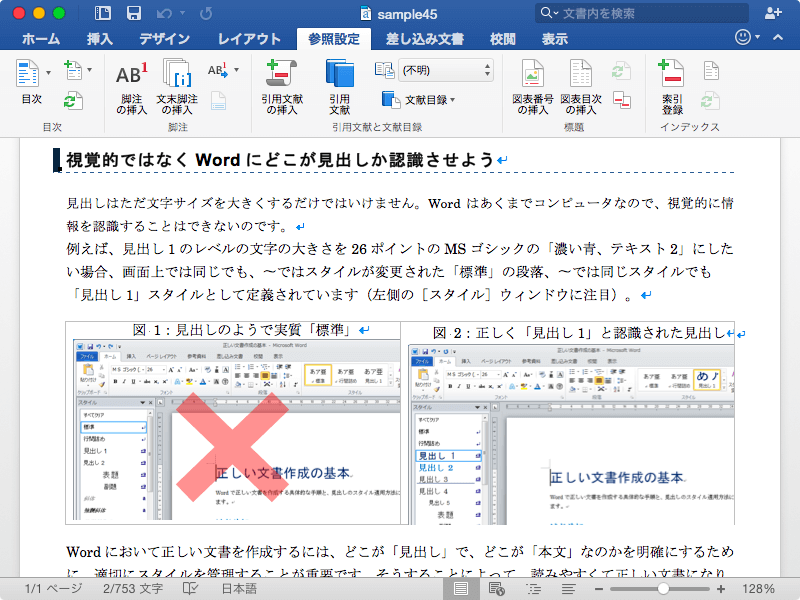Click the 1/1 ページ status indicator
800x600 pixels.
pos(53,588)
